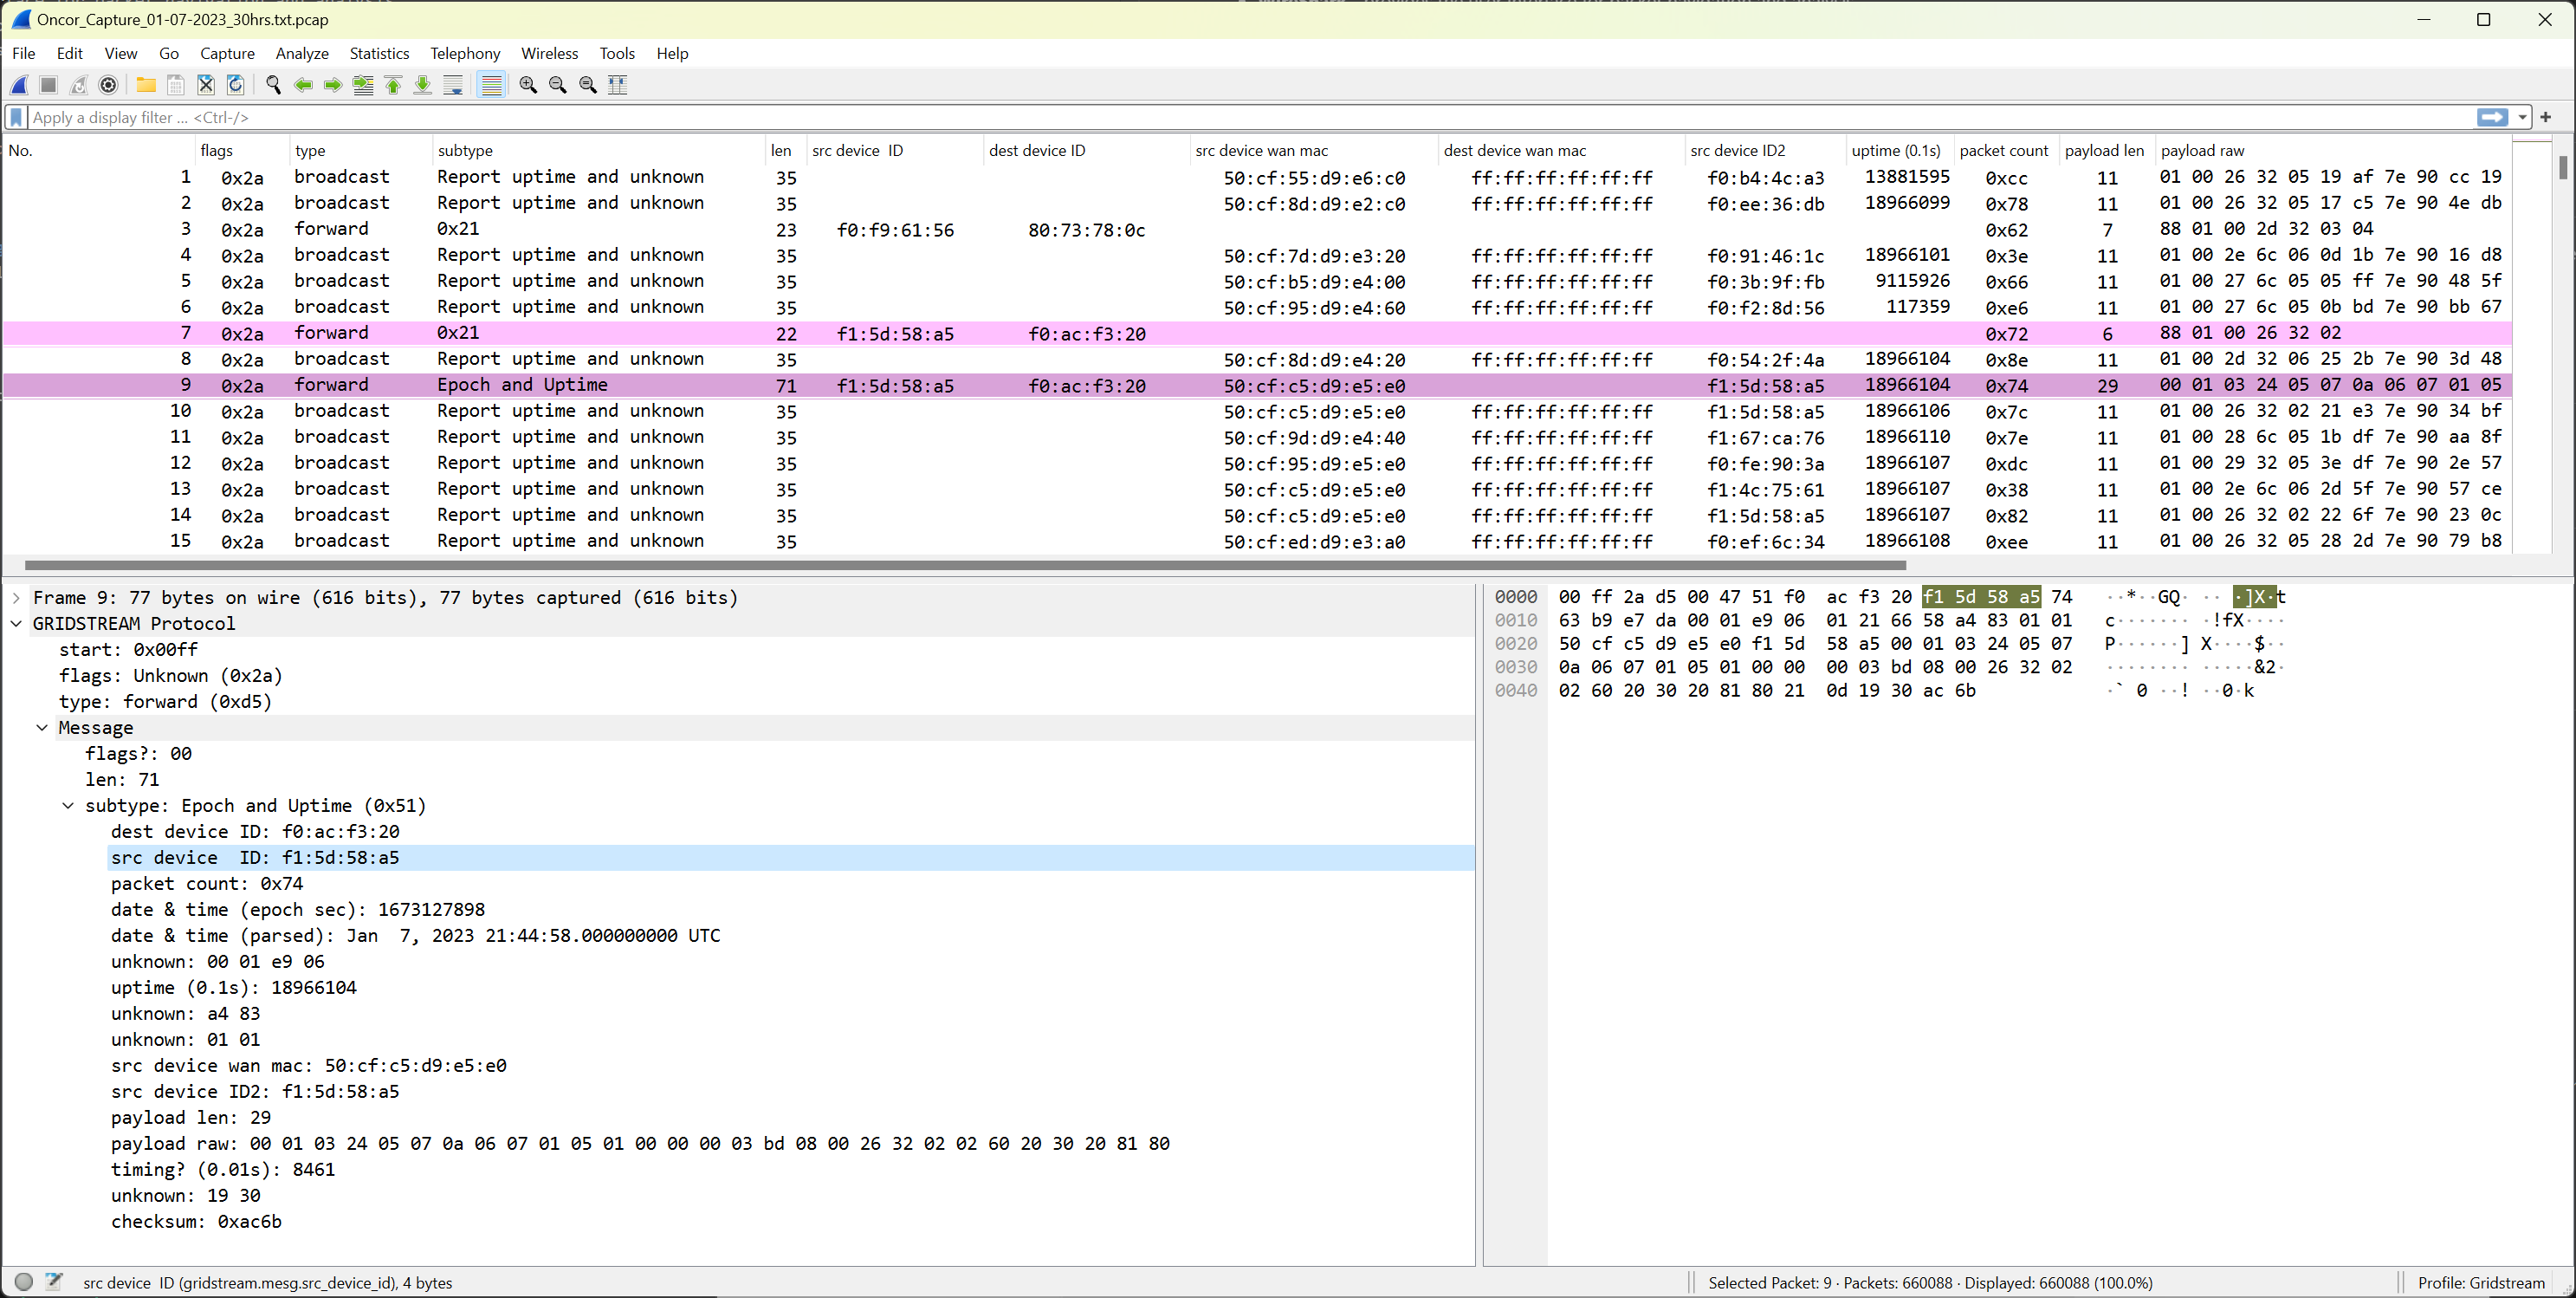Reset text to normal size icon
Viewport: 2576px width, 1298px height.
tap(588, 85)
